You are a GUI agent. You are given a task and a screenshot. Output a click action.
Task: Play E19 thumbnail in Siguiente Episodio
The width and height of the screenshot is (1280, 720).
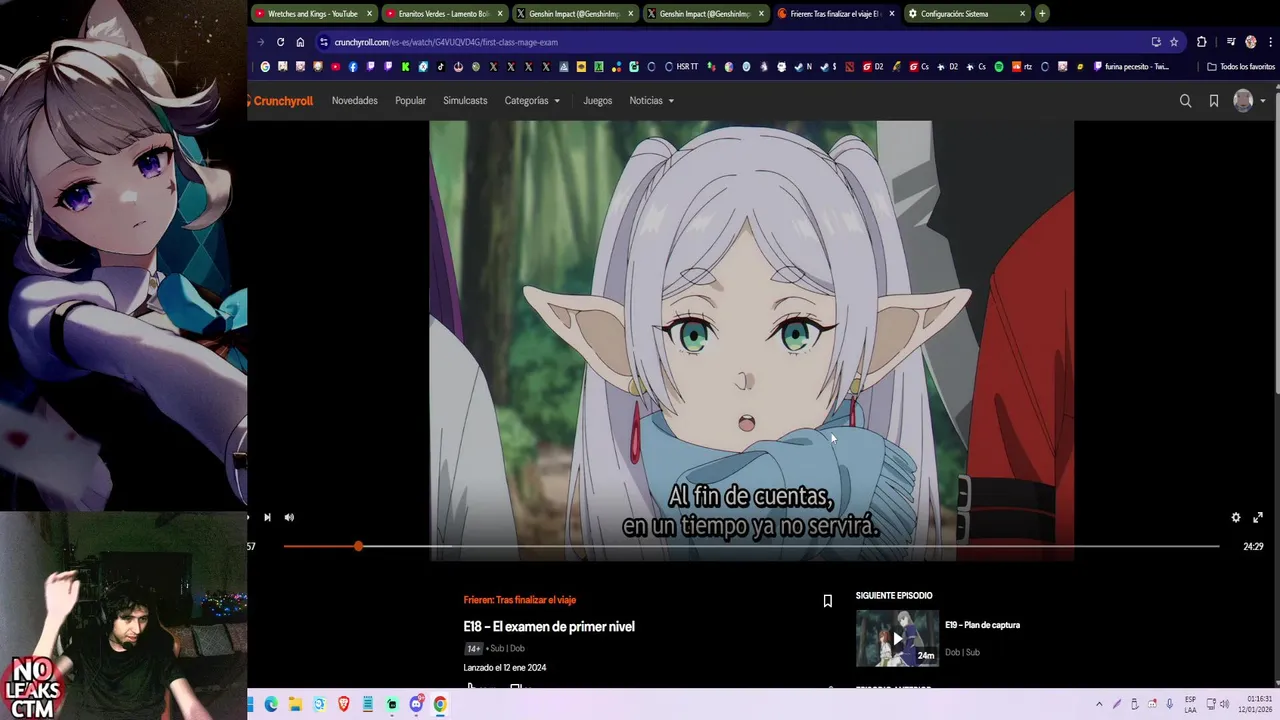(897, 638)
